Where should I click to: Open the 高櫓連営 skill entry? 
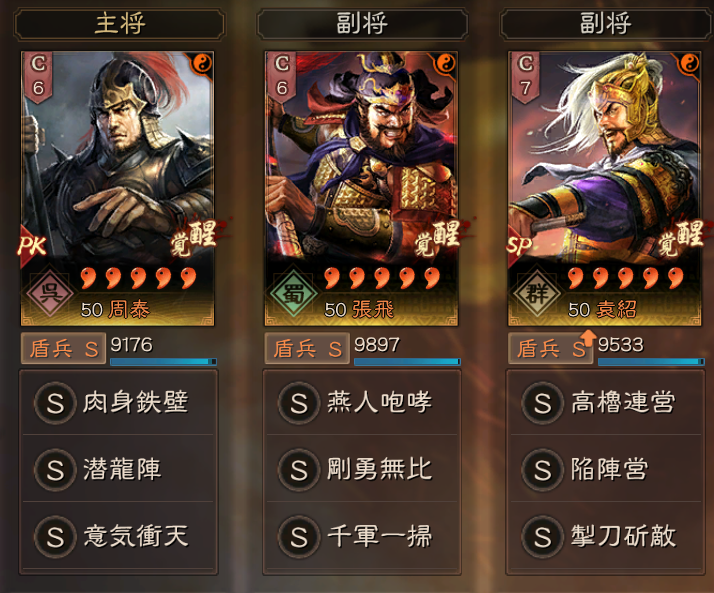point(606,403)
